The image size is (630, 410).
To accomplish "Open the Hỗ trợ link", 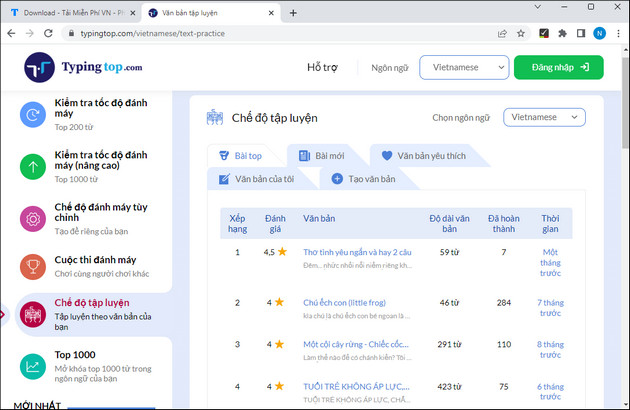I will (325, 68).
